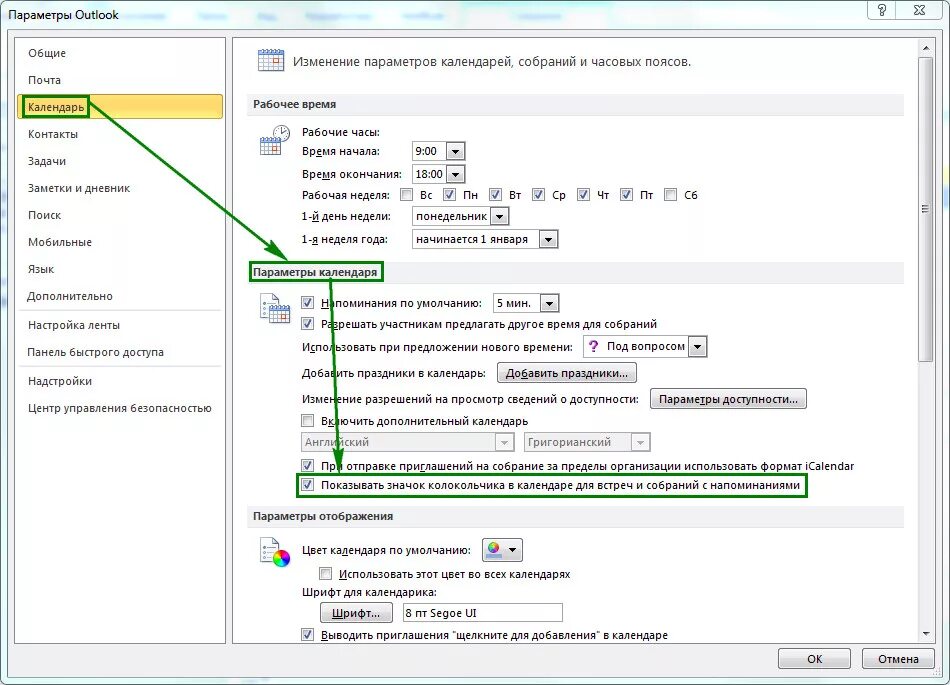950x685 pixels.
Task: Click the work hours clock-calendar icon
Action: click(275, 141)
